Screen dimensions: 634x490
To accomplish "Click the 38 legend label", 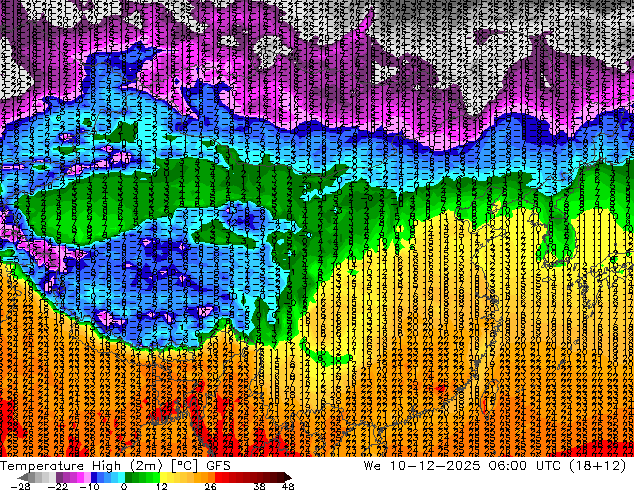I will [259, 486].
